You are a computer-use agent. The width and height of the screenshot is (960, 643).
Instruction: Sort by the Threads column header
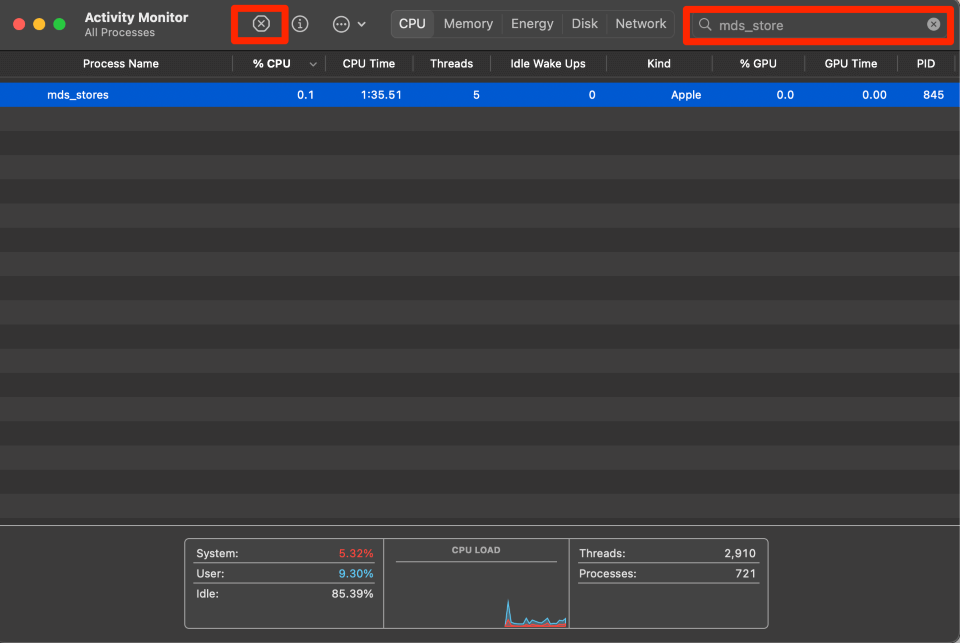tap(451, 64)
